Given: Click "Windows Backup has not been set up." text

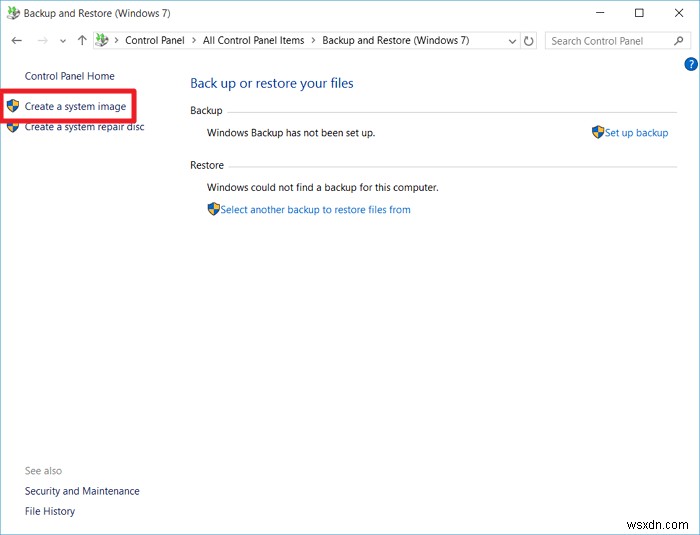Looking at the screenshot, I should click(x=291, y=133).
